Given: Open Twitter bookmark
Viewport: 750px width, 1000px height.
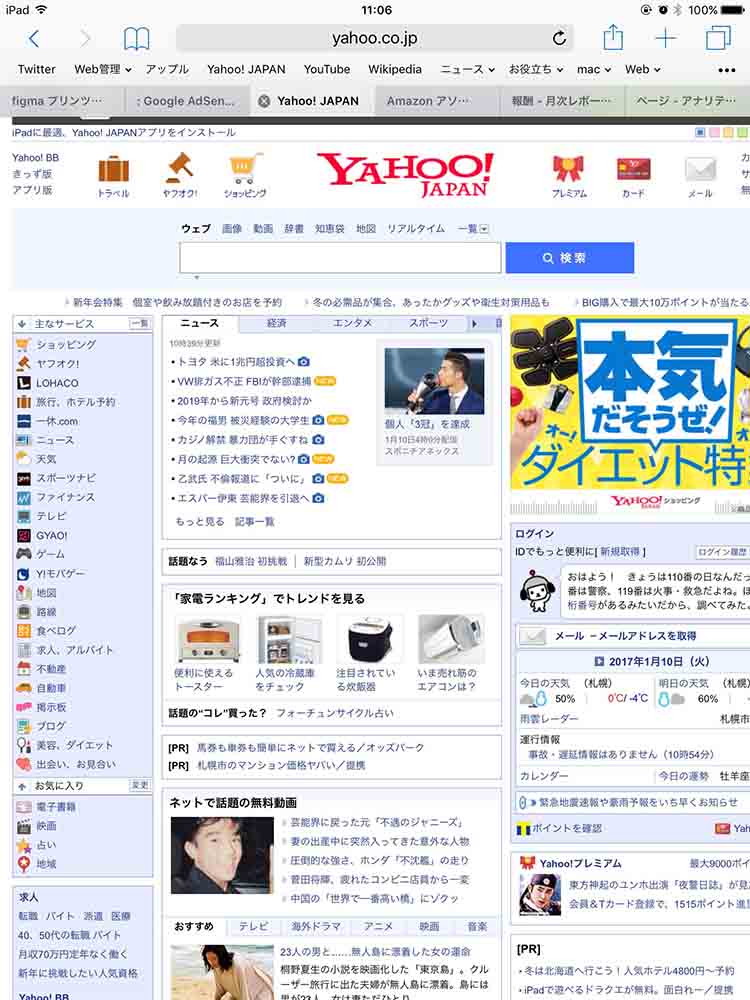Looking at the screenshot, I should (x=36, y=69).
